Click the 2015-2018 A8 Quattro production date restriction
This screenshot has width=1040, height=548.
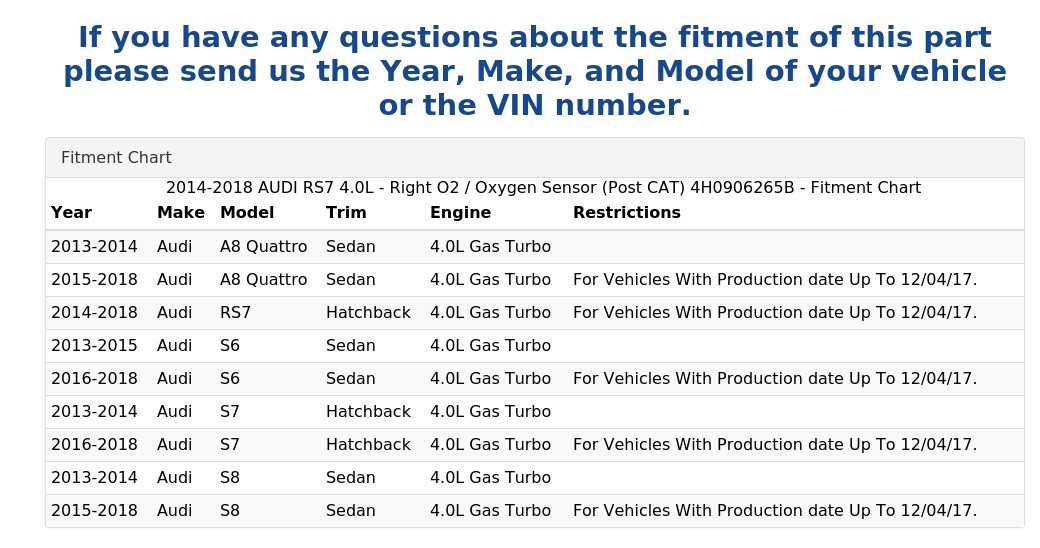774,280
